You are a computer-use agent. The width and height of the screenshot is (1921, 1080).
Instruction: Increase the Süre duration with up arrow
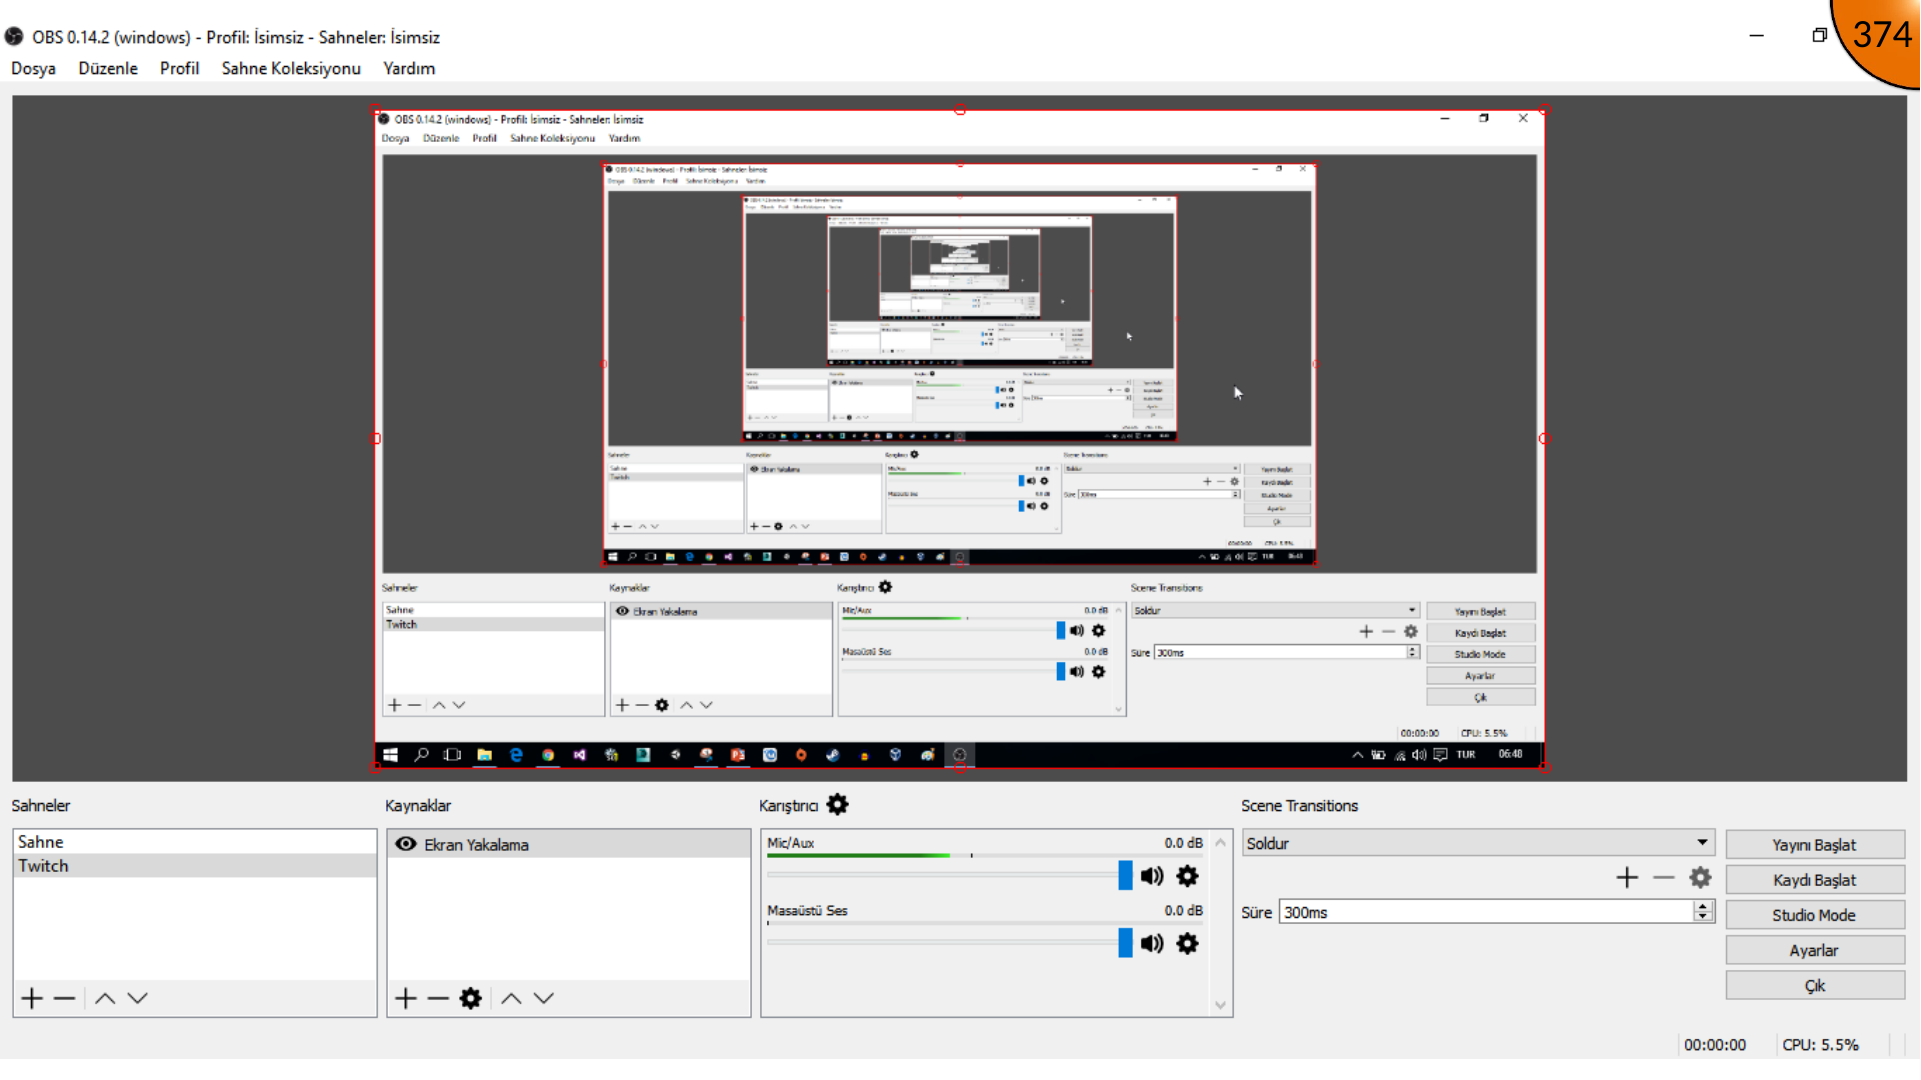point(1703,906)
